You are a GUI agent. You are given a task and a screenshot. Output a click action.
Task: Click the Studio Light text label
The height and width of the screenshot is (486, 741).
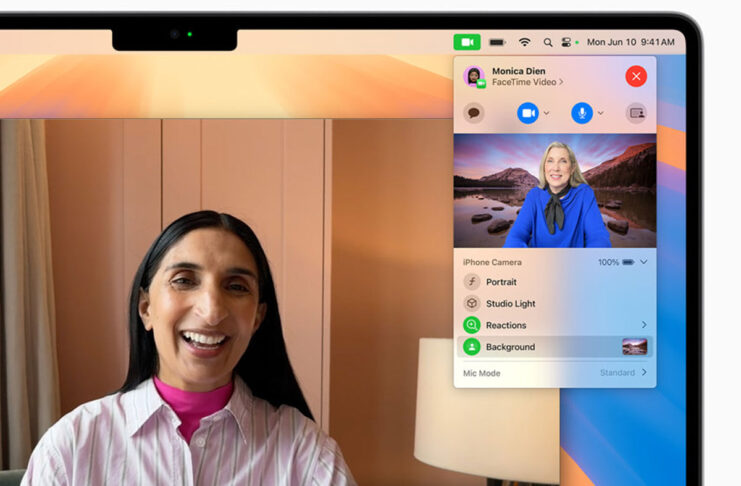click(x=511, y=304)
